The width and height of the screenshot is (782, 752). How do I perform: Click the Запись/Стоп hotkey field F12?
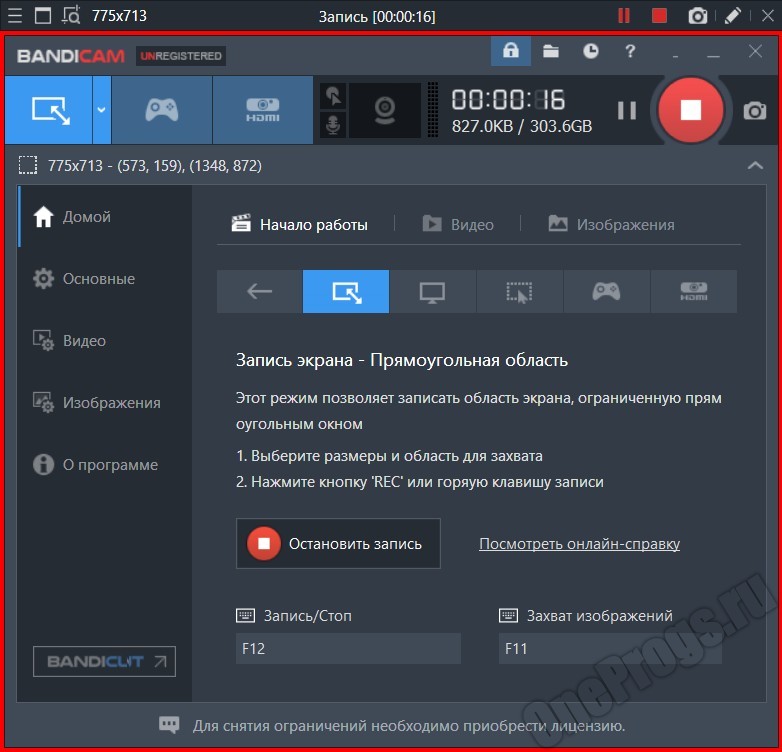tap(348, 648)
